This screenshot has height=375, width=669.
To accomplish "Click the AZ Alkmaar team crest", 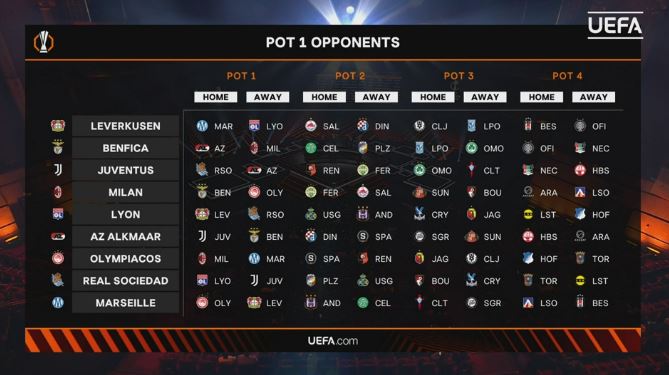I will [x=58, y=236].
